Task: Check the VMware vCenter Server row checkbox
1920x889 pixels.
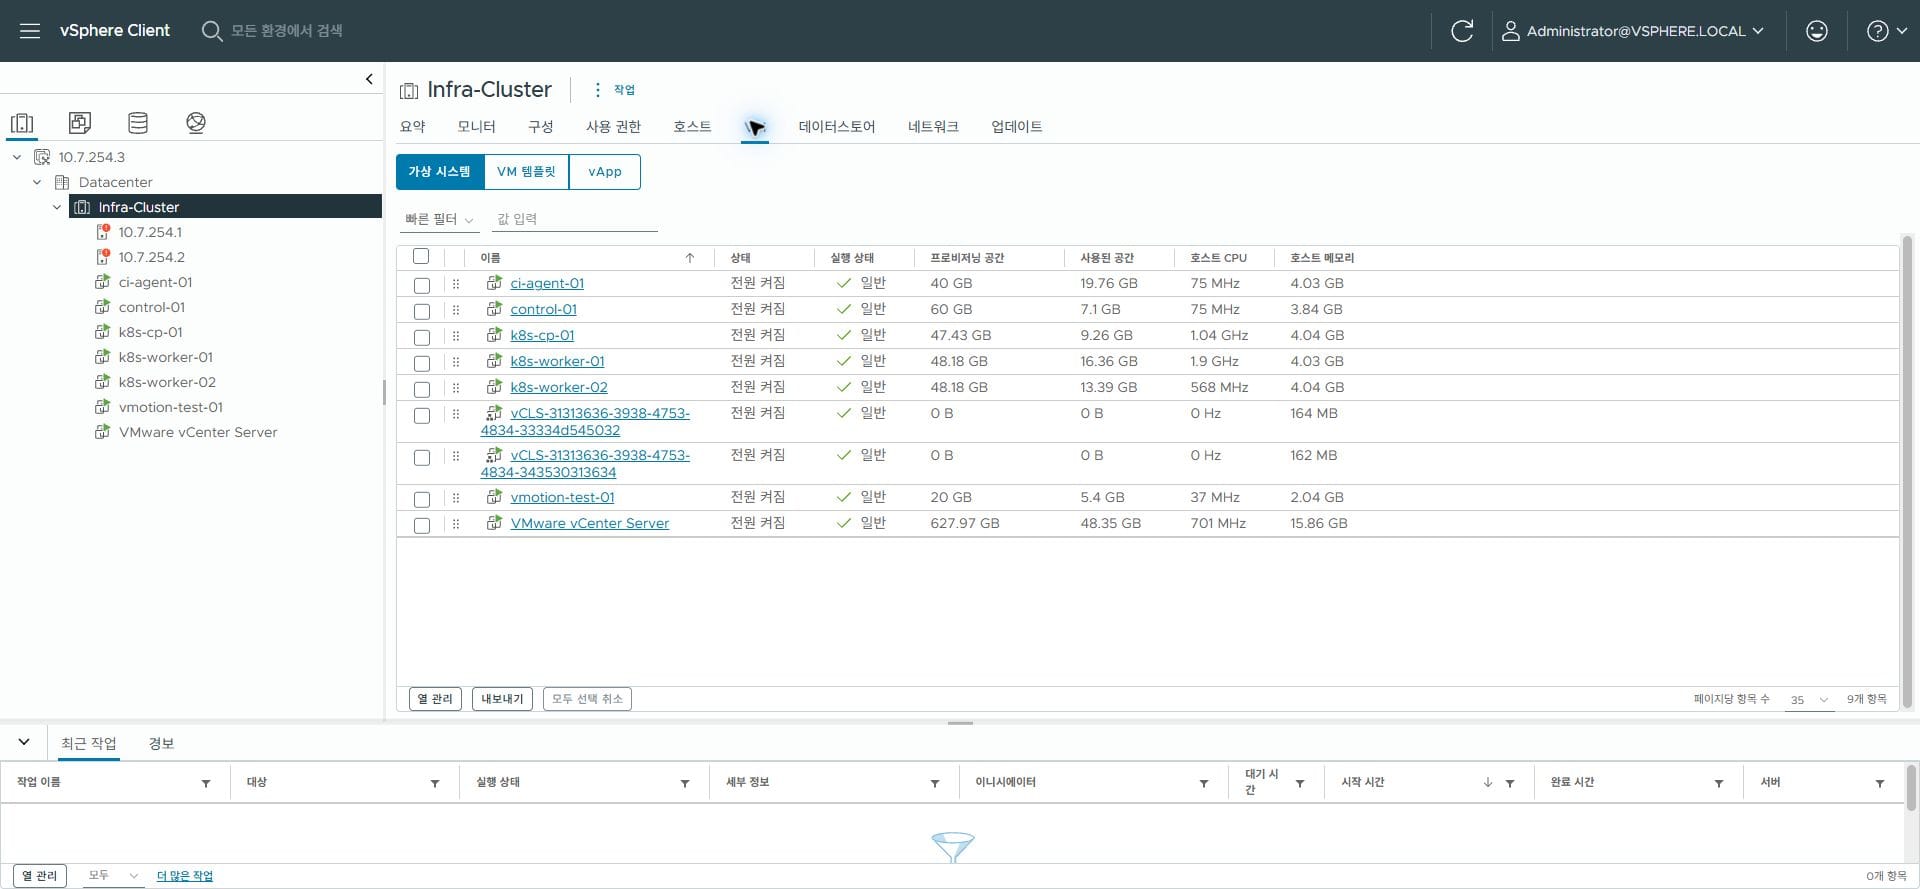Action: click(x=422, y=525)
